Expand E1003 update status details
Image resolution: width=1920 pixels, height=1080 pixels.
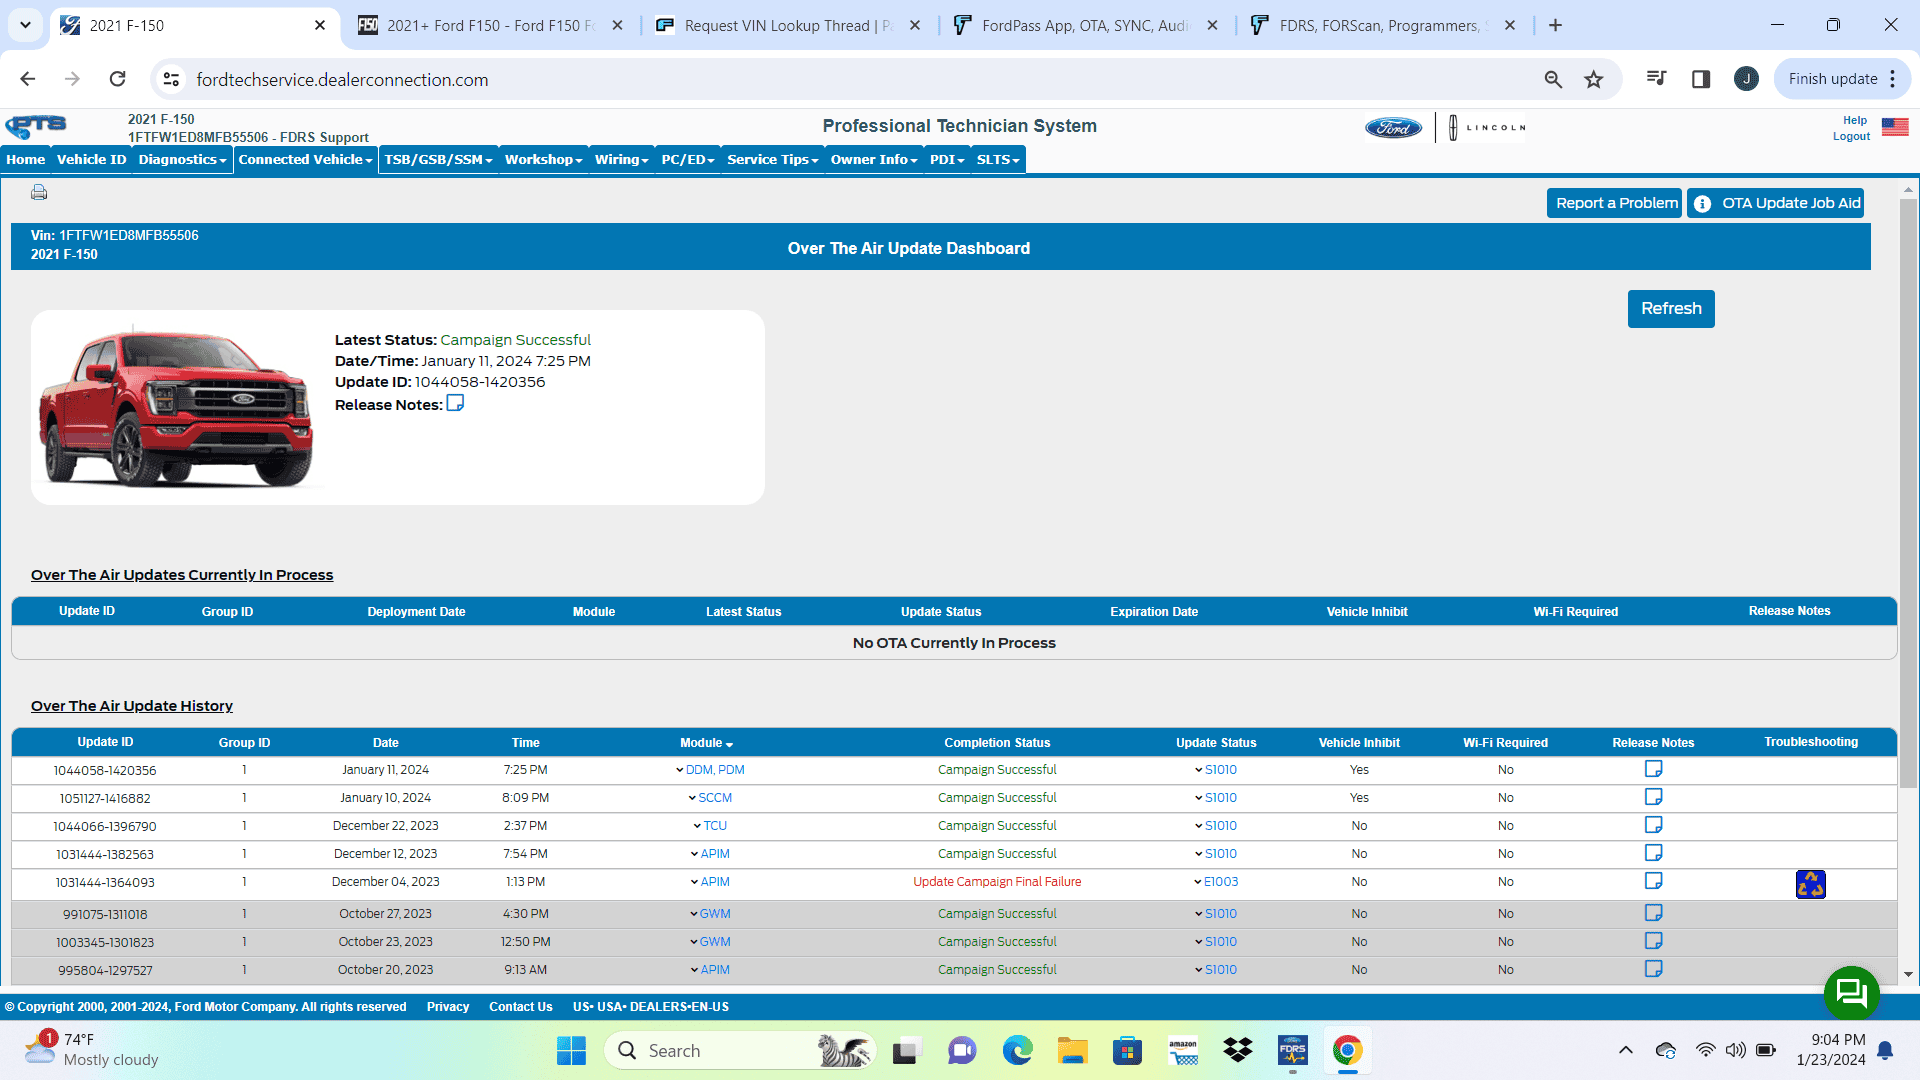pos(1219,882)
